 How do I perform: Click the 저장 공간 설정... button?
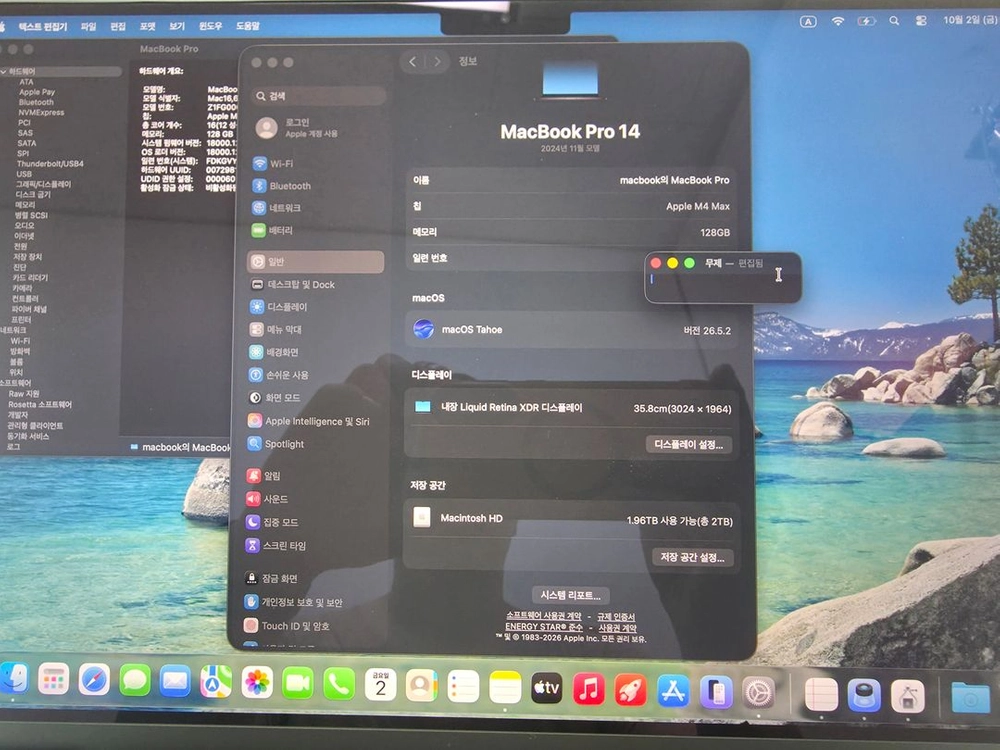[x=693, y=557]
